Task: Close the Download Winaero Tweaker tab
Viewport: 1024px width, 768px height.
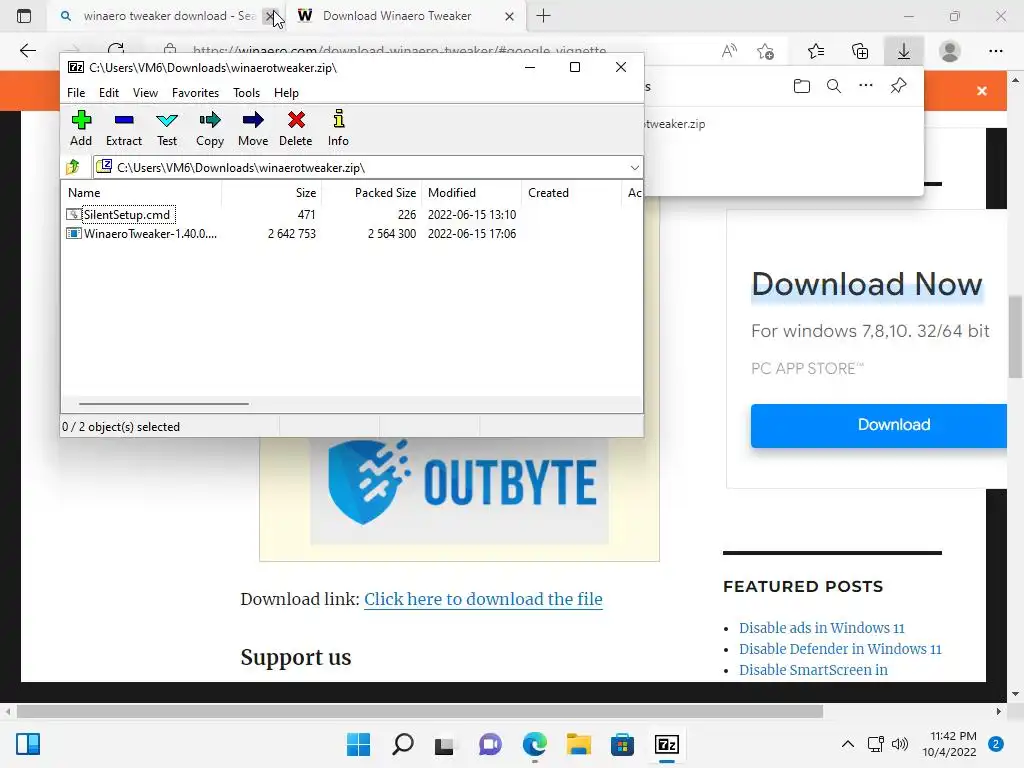Action: pos(509,16)
